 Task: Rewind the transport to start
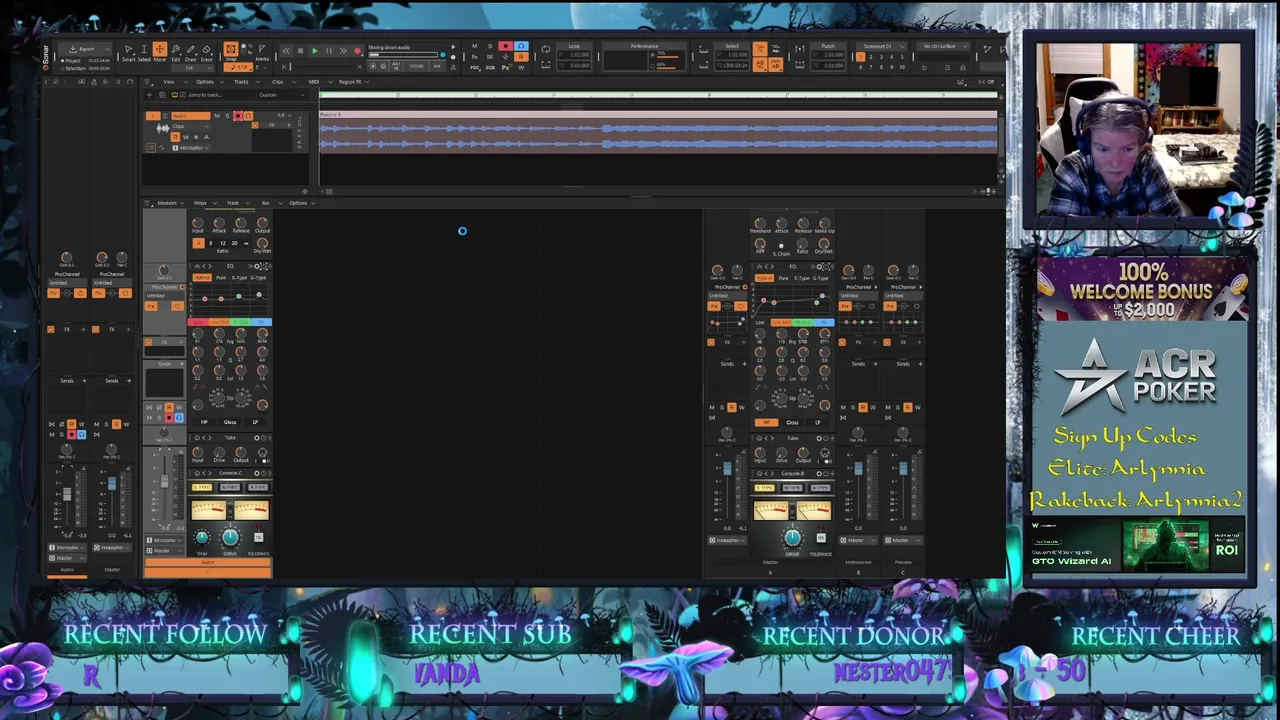pos(286,51)
